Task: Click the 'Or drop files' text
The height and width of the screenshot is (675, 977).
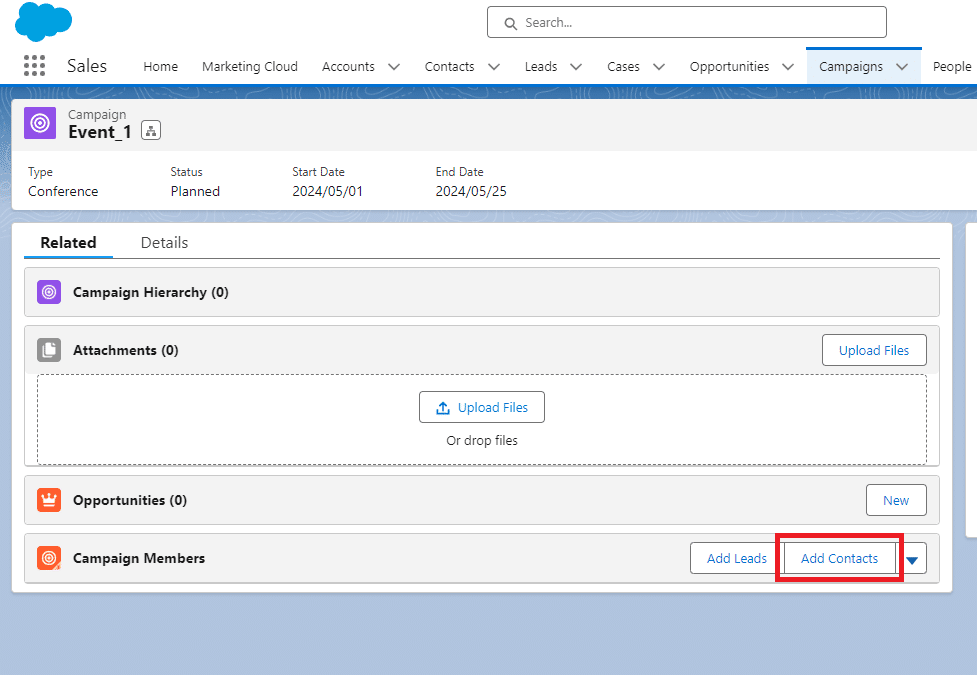Action: [x=482, y=441]
